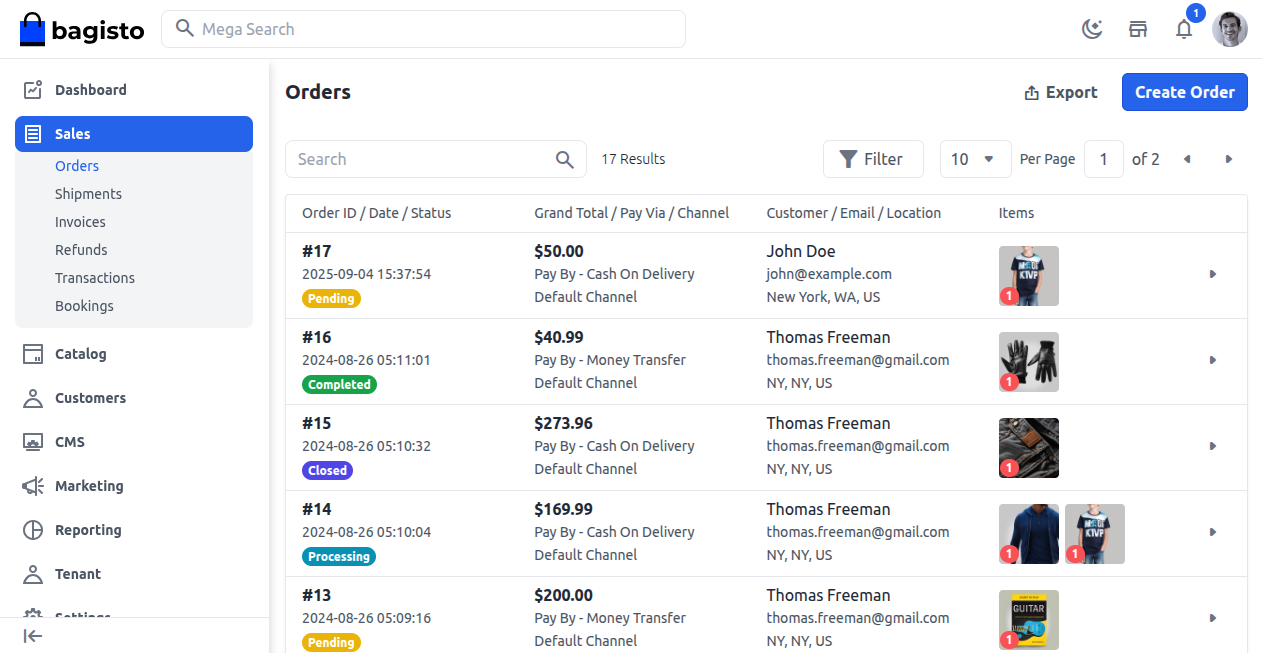The image size is (1262, 653).
Task: Click the user profile avatar
Action: point(1229,29)
